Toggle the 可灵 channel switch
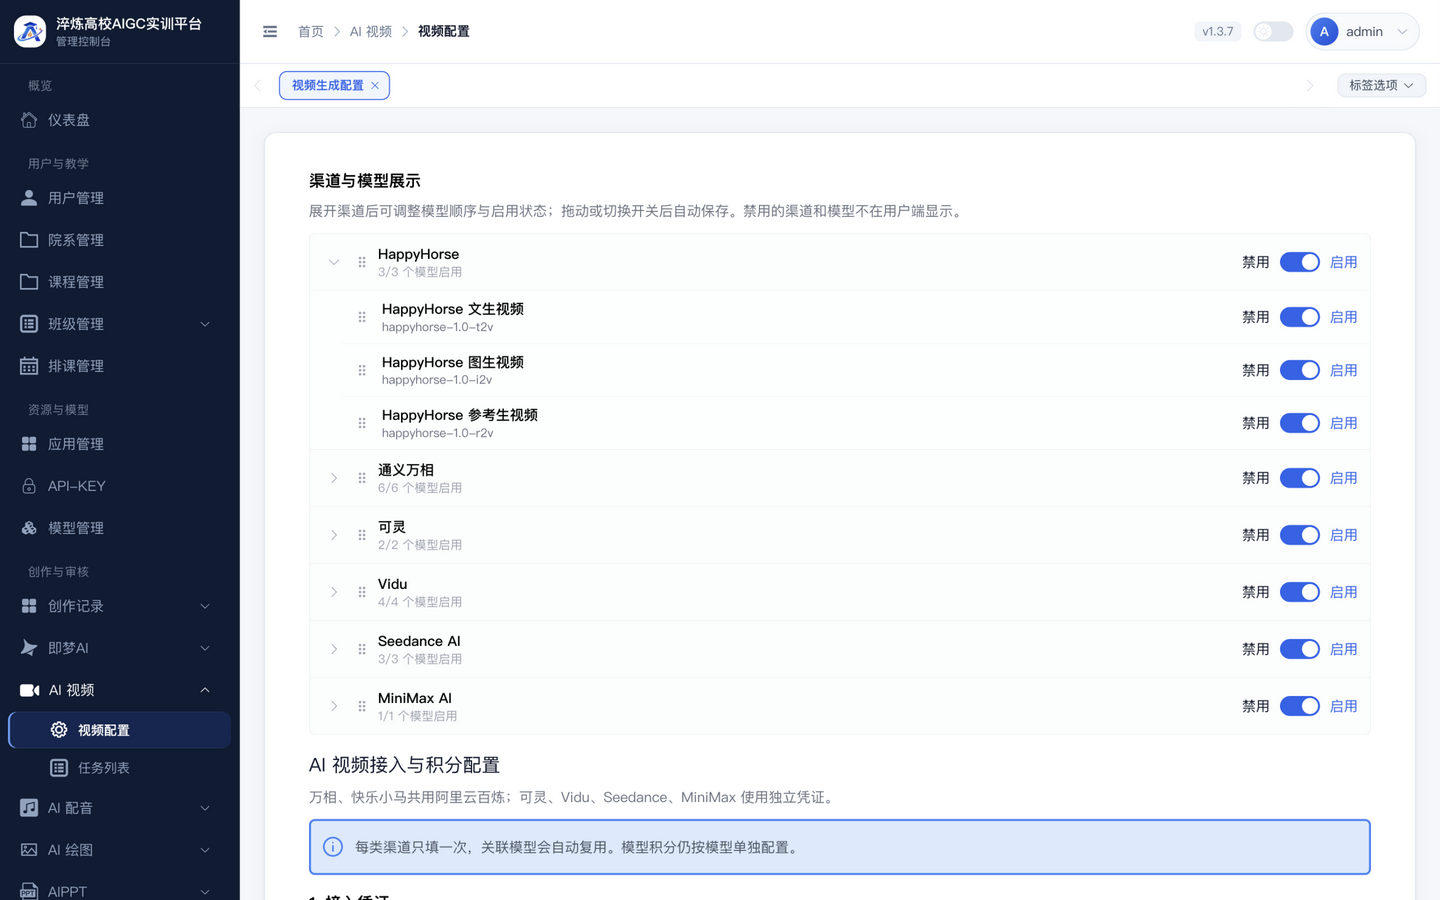 pyautogui.click(x=1300, y=535)
